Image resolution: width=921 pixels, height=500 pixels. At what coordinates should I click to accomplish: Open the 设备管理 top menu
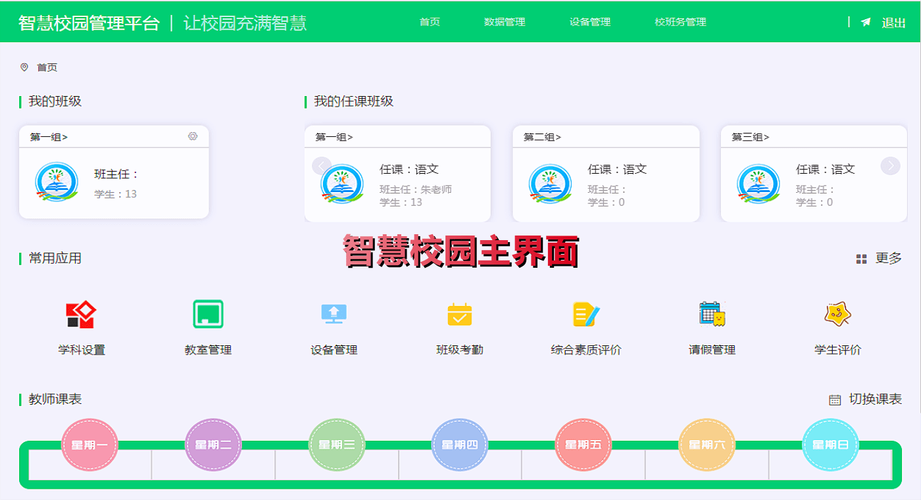590,22
